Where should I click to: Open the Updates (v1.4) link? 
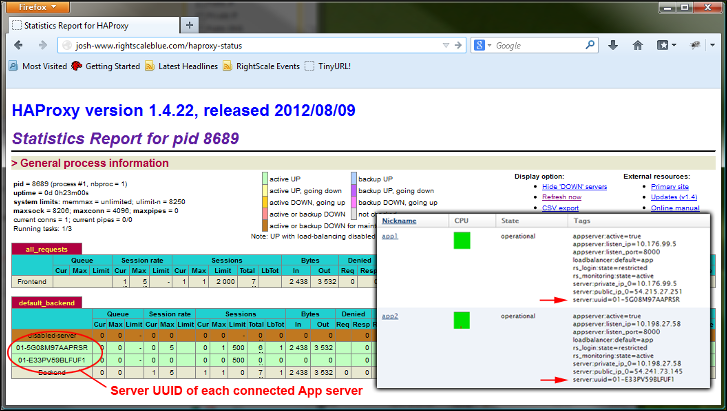click(x=674, y=197)
